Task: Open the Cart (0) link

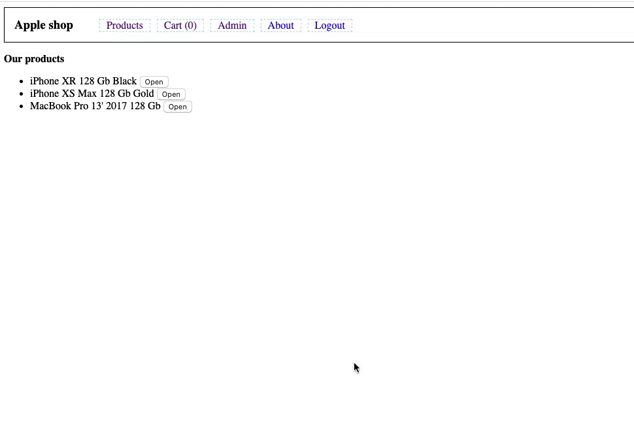Action: [x=180, y=25]
